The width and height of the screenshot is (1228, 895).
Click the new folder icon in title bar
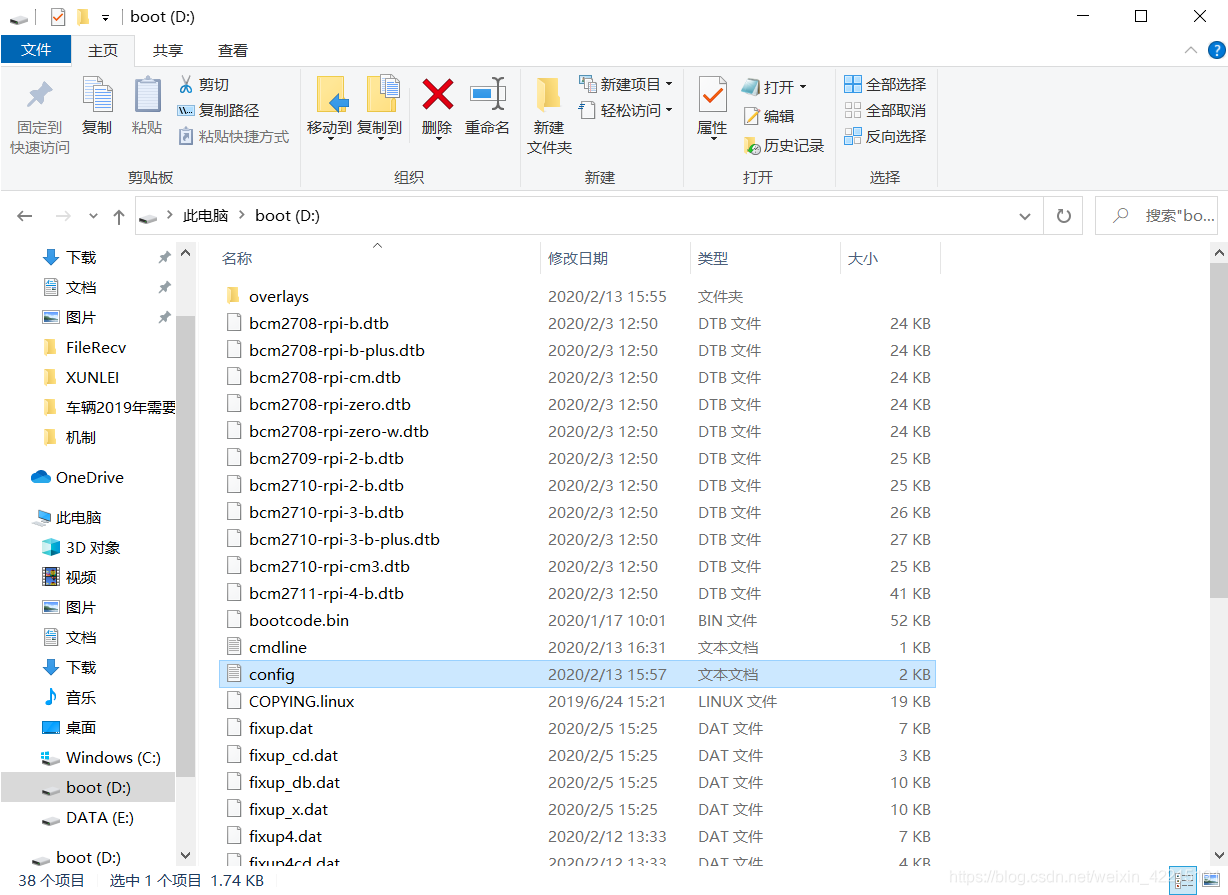(83, 17)
